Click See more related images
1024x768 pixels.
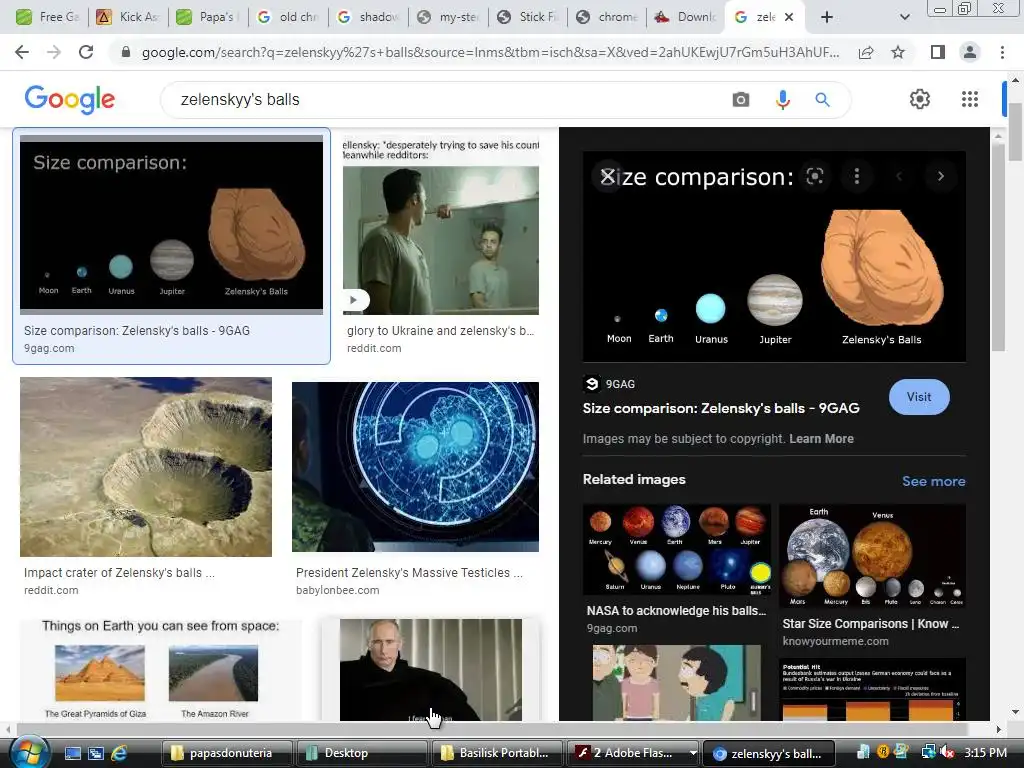933,481
